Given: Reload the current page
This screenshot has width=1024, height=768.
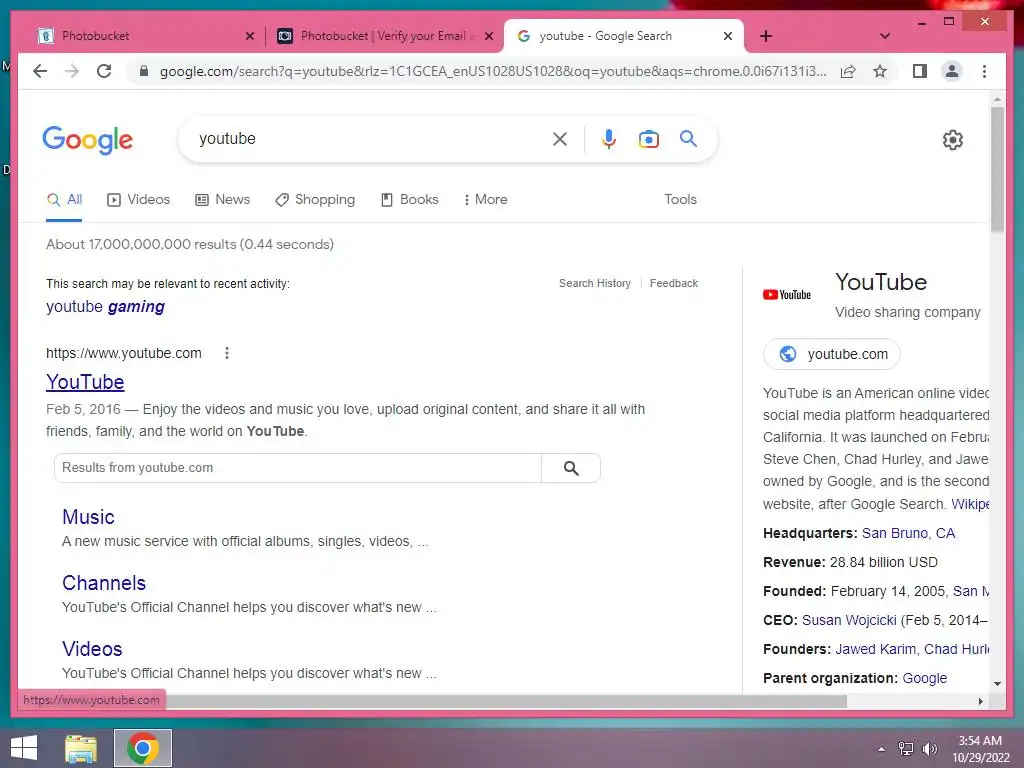Looking at the screenshot, I should [104, 71].
